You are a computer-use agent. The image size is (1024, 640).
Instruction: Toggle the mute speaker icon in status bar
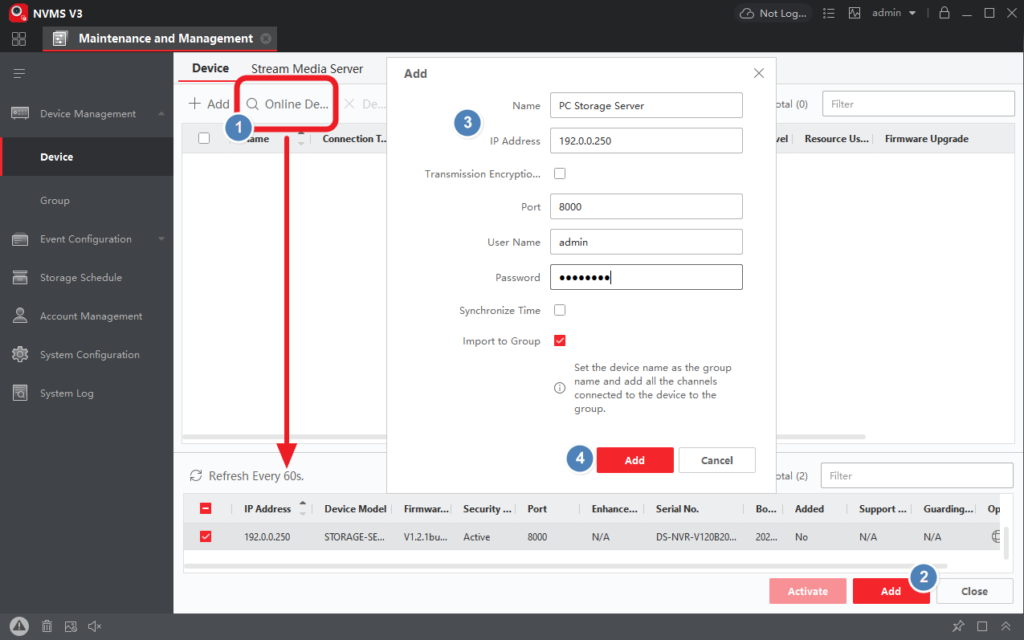click(x=95, y=626)
